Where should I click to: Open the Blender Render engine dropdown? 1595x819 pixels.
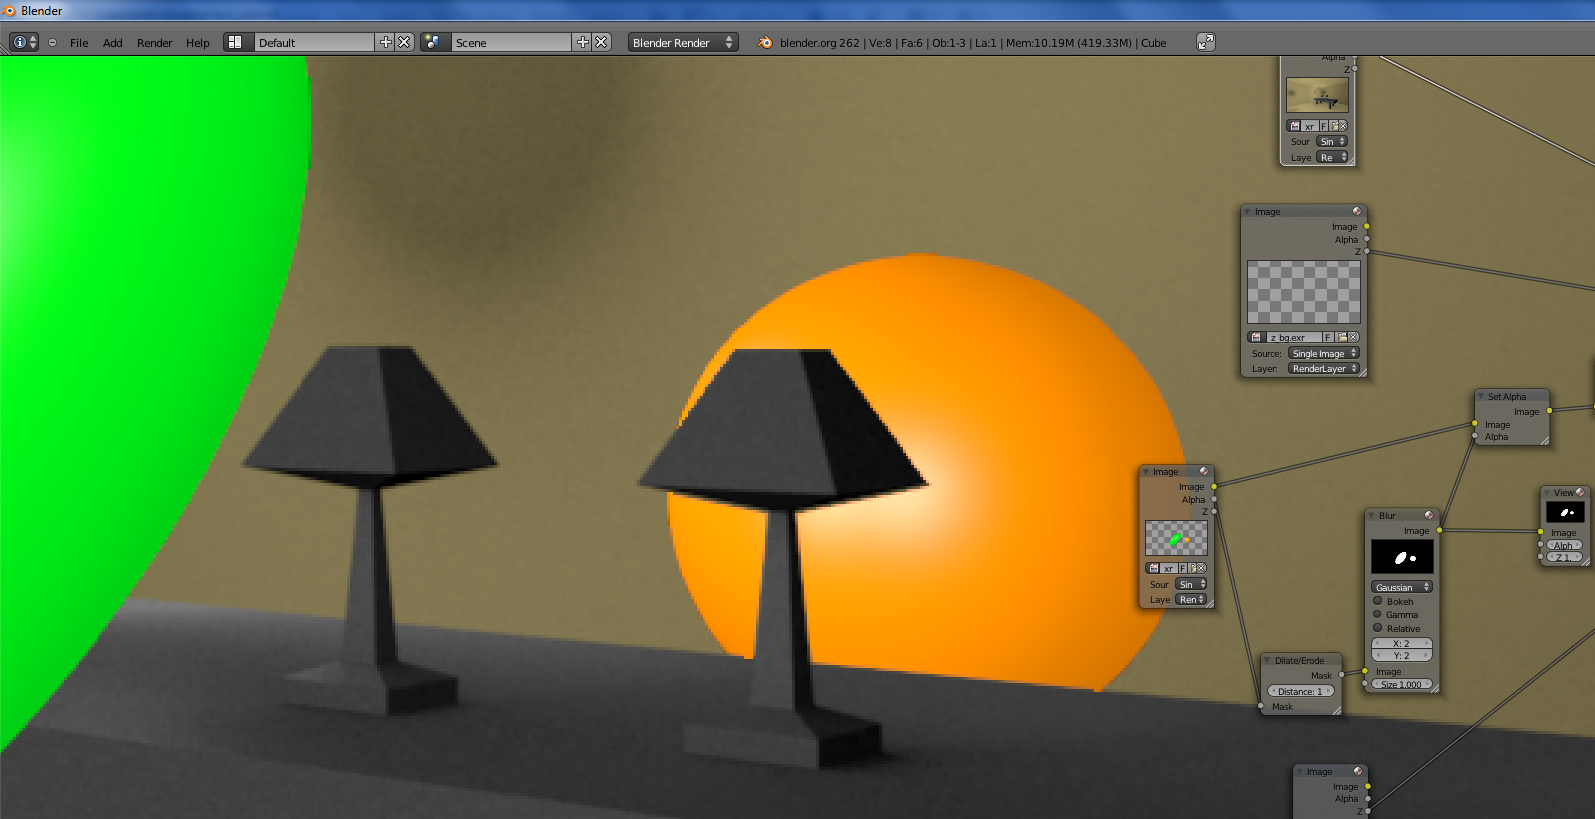683,42
